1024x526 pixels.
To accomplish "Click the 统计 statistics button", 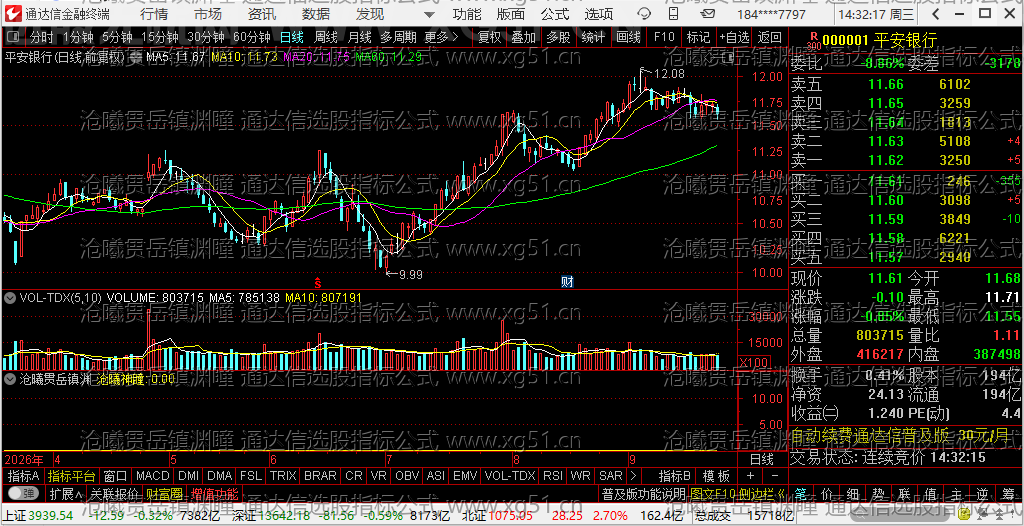I will (593, 38).
